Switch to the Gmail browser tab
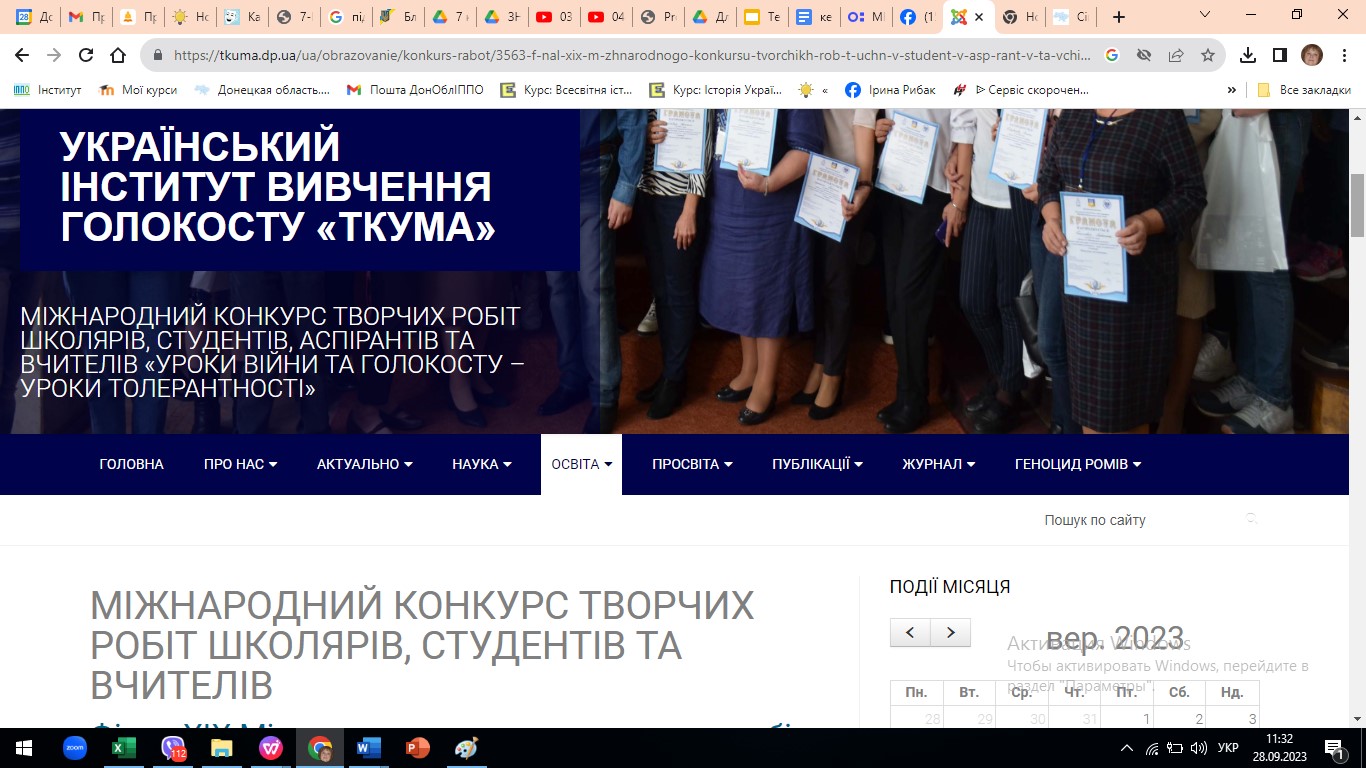The image size is (1366, 768). [x=87, y=17]
